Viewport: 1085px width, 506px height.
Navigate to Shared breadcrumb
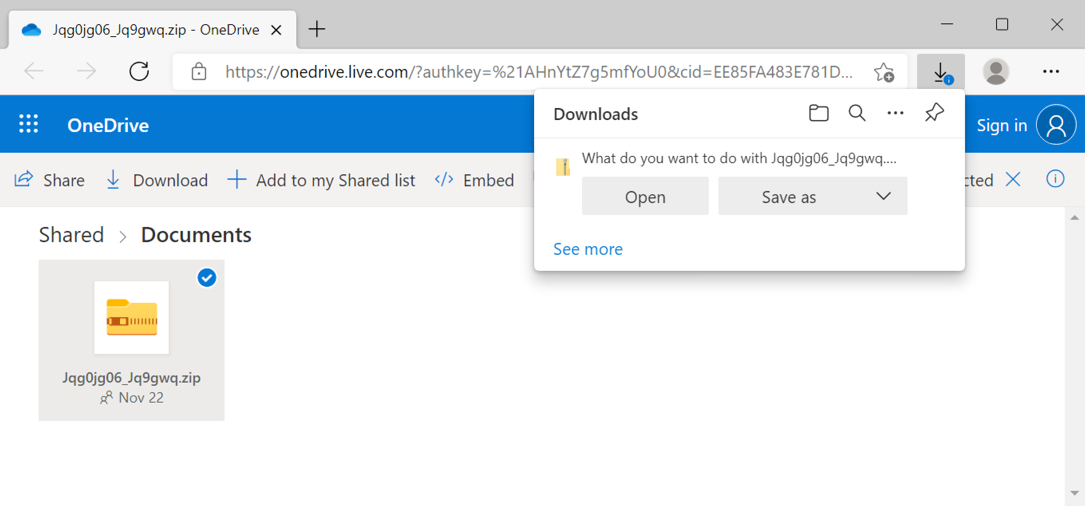pyautogui.click(x=71, y=235)
